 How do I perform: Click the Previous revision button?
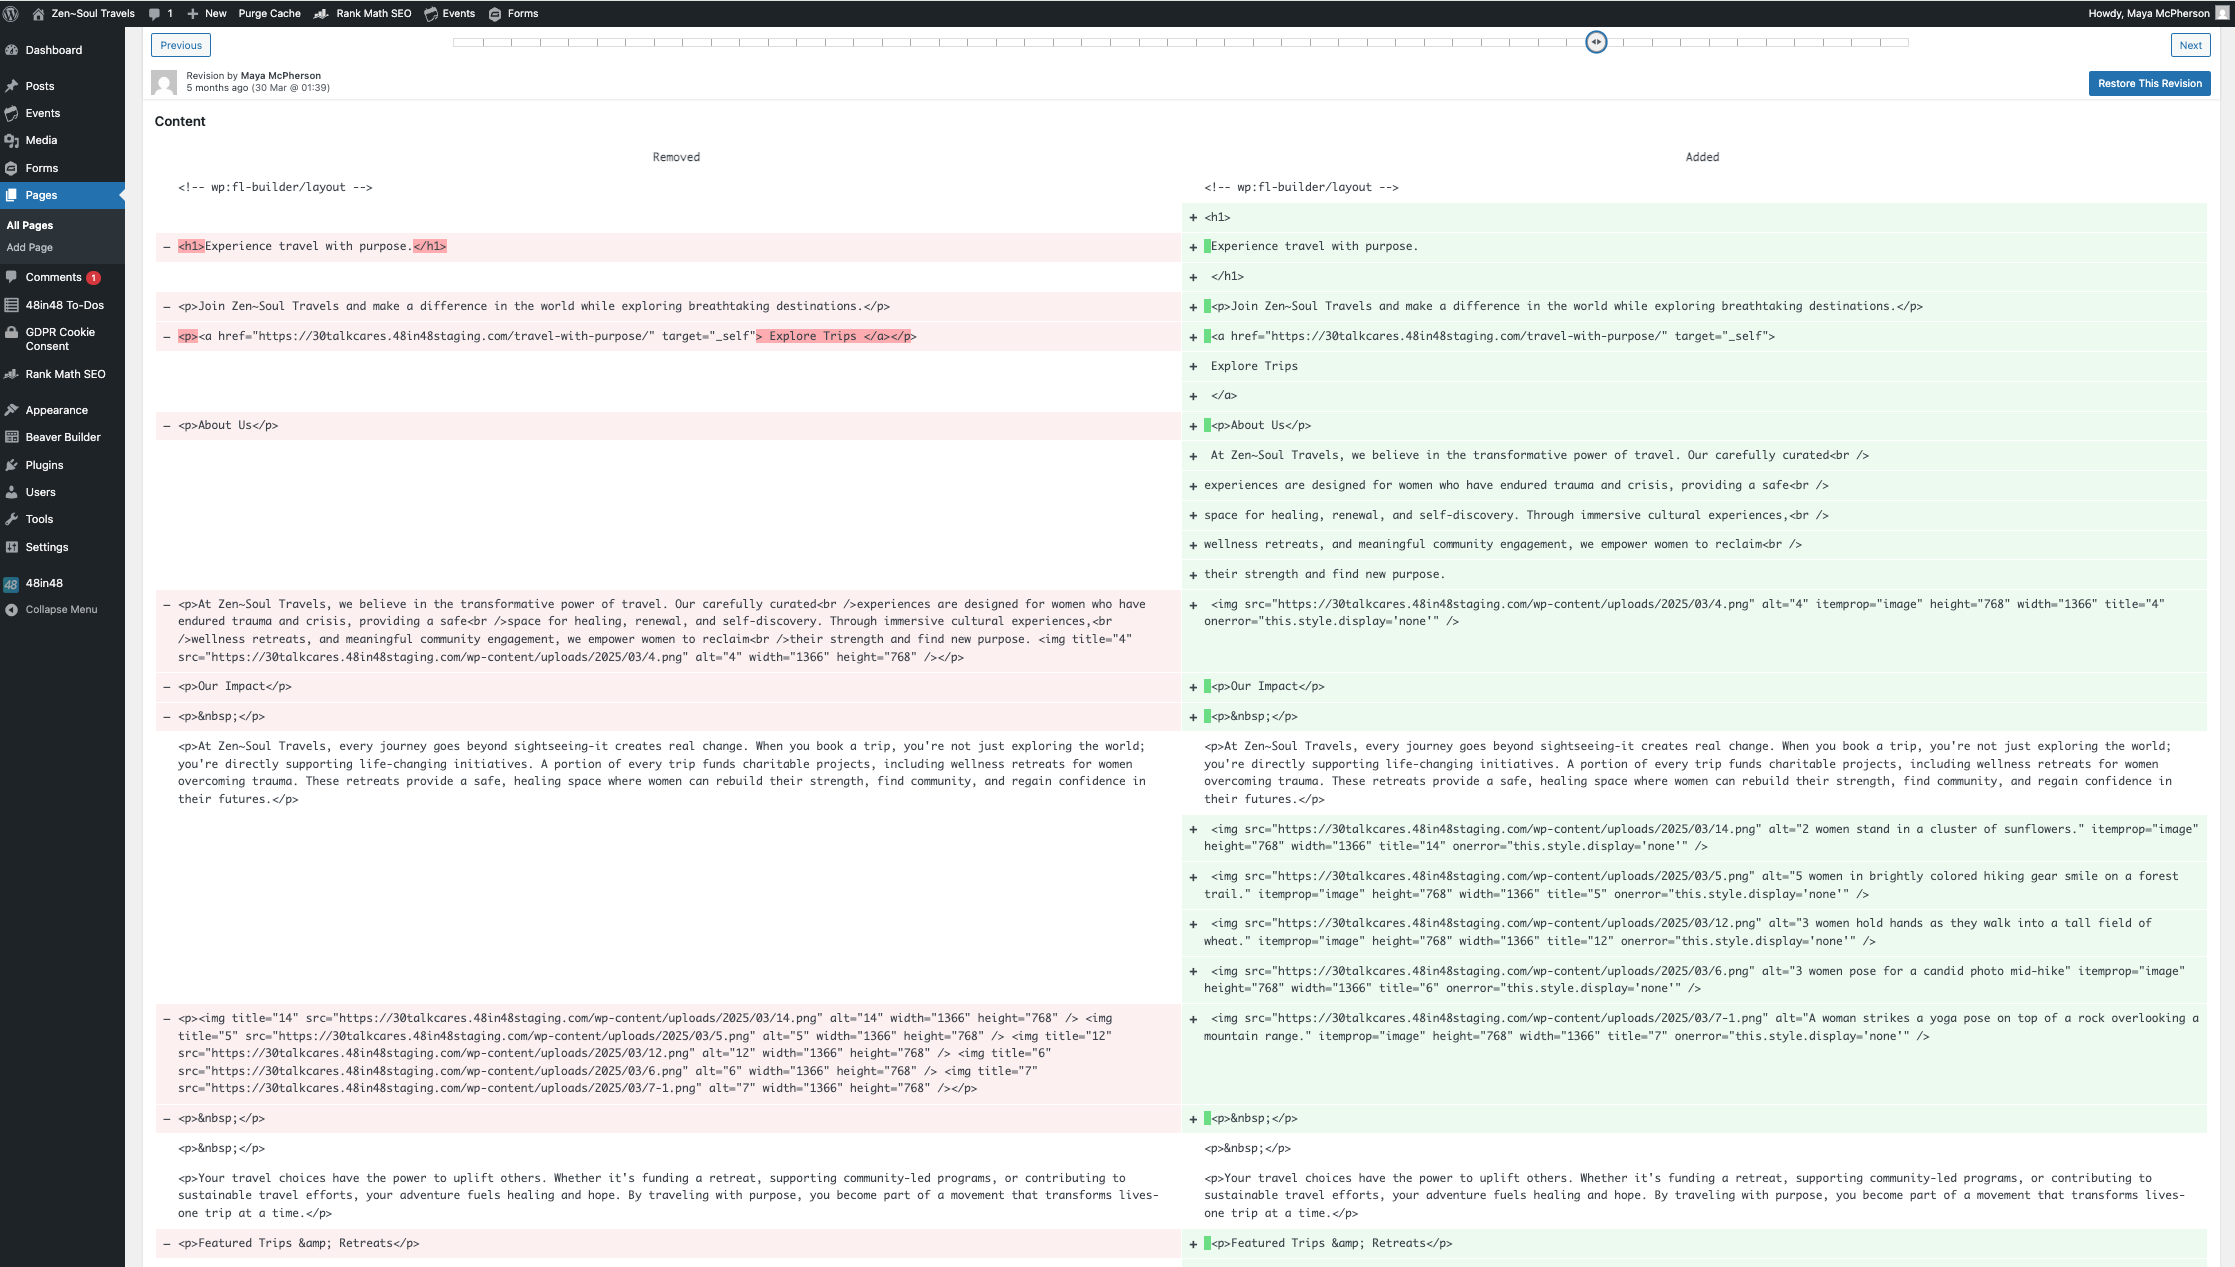pyautogui.click(x=181, y=45)
